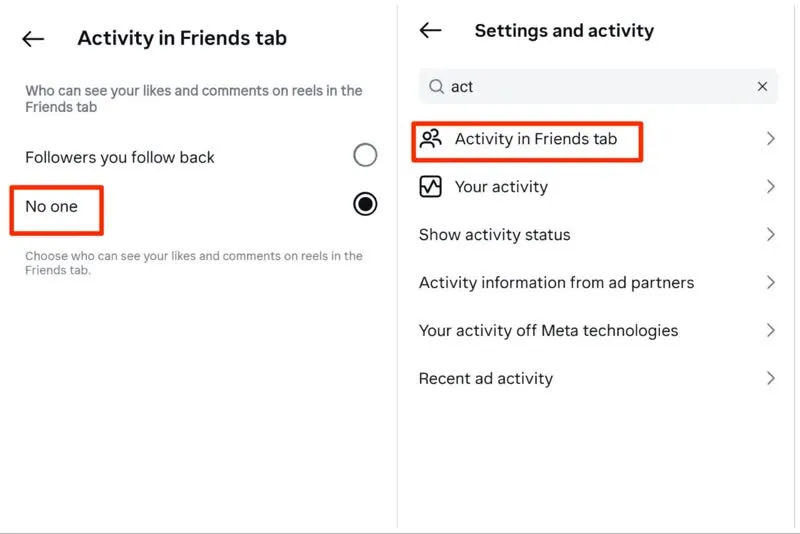Open Show activity status setting
Viewport: 800px width, 534px height.
pos(494,235)
